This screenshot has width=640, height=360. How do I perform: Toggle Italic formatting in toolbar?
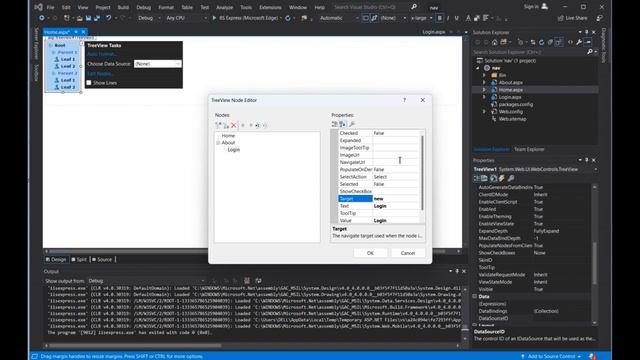(x=448, y=18)
